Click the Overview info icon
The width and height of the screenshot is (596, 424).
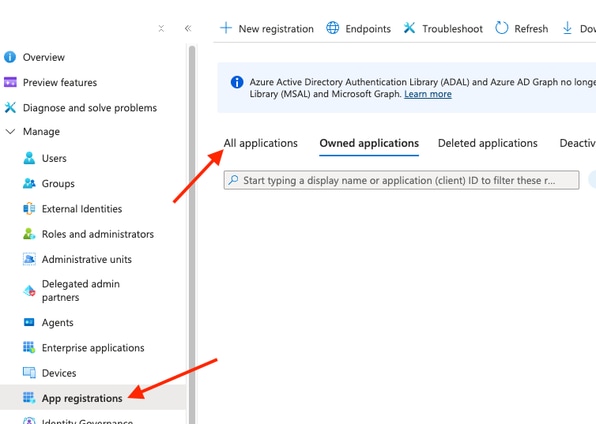click(10, 57)
